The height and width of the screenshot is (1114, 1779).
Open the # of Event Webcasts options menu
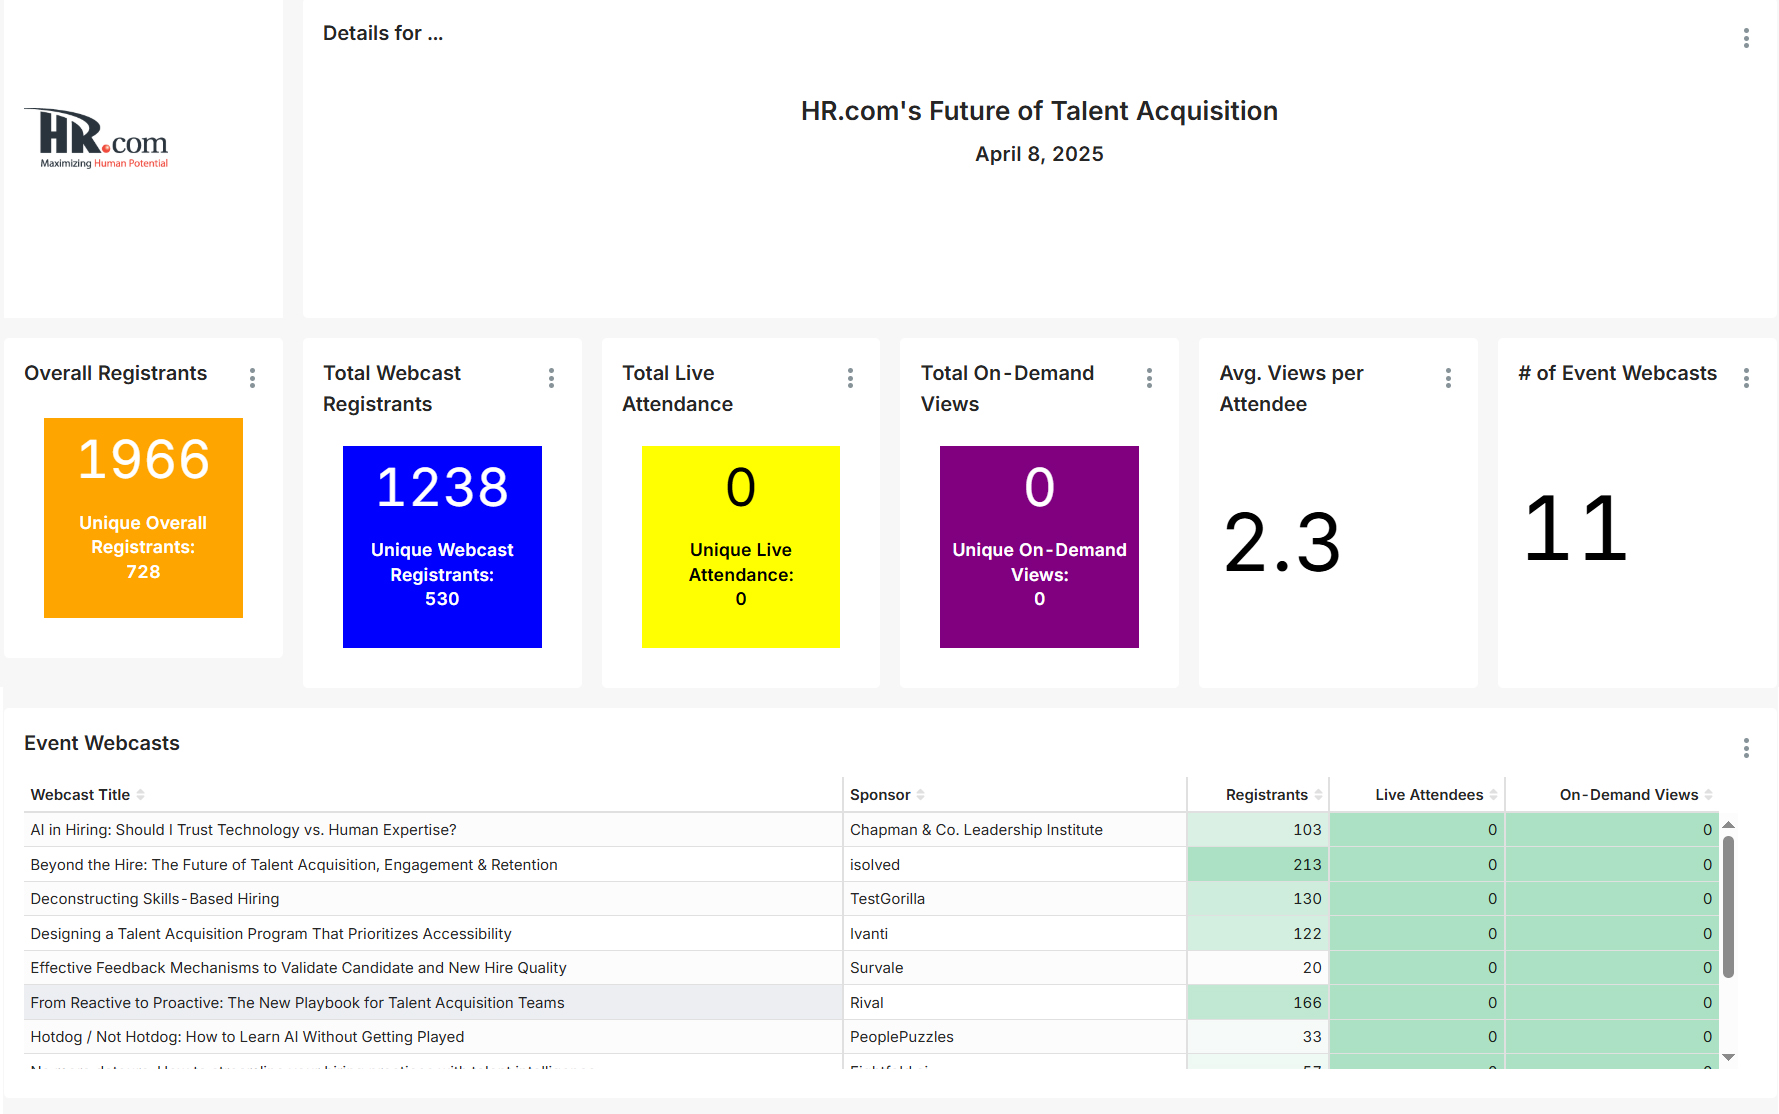point(1746,378)
